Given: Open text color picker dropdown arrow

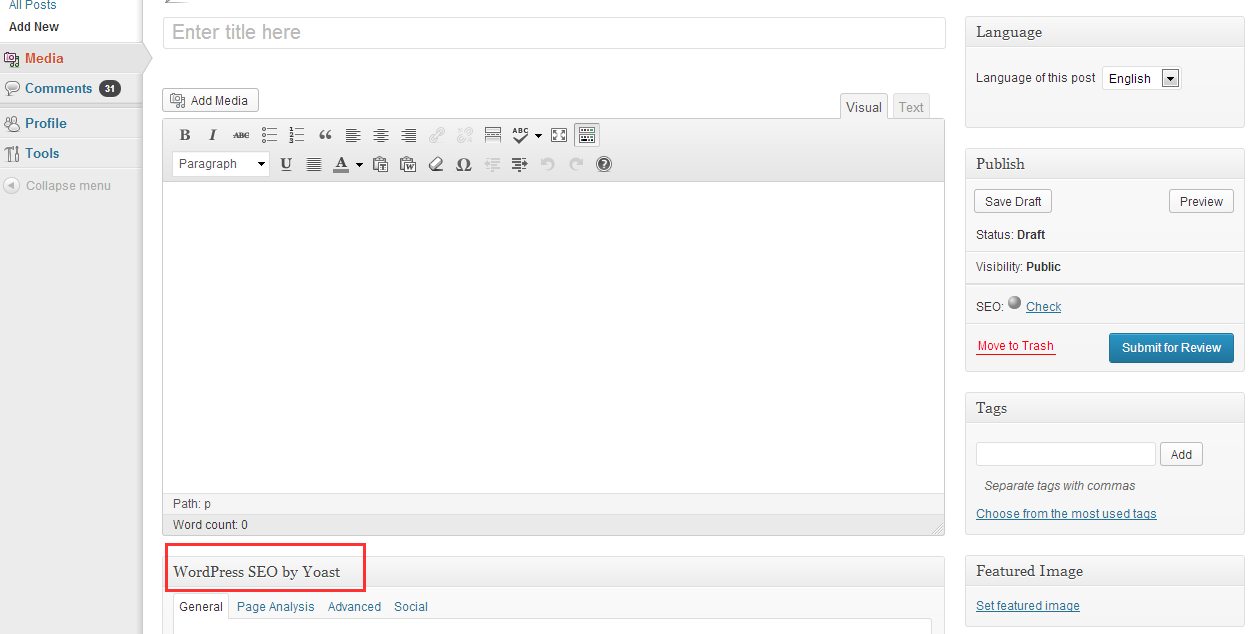Looking at the screenshot, I should pyautogui.click(x=359, y=164).
